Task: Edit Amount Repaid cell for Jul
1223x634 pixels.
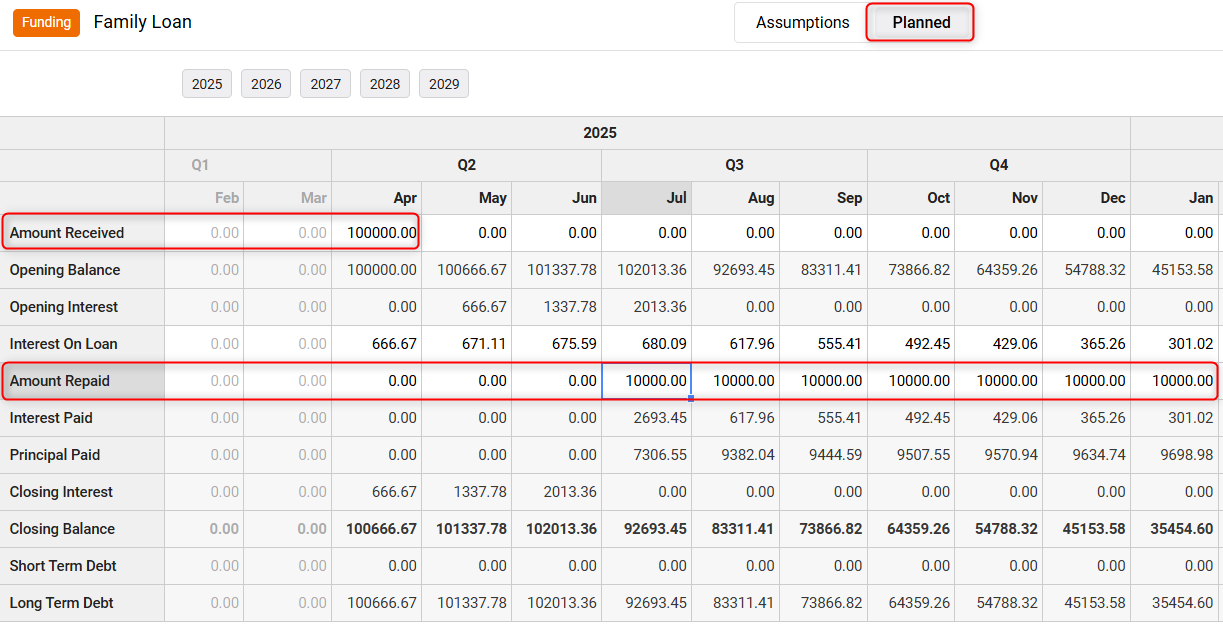Action: 647,381
